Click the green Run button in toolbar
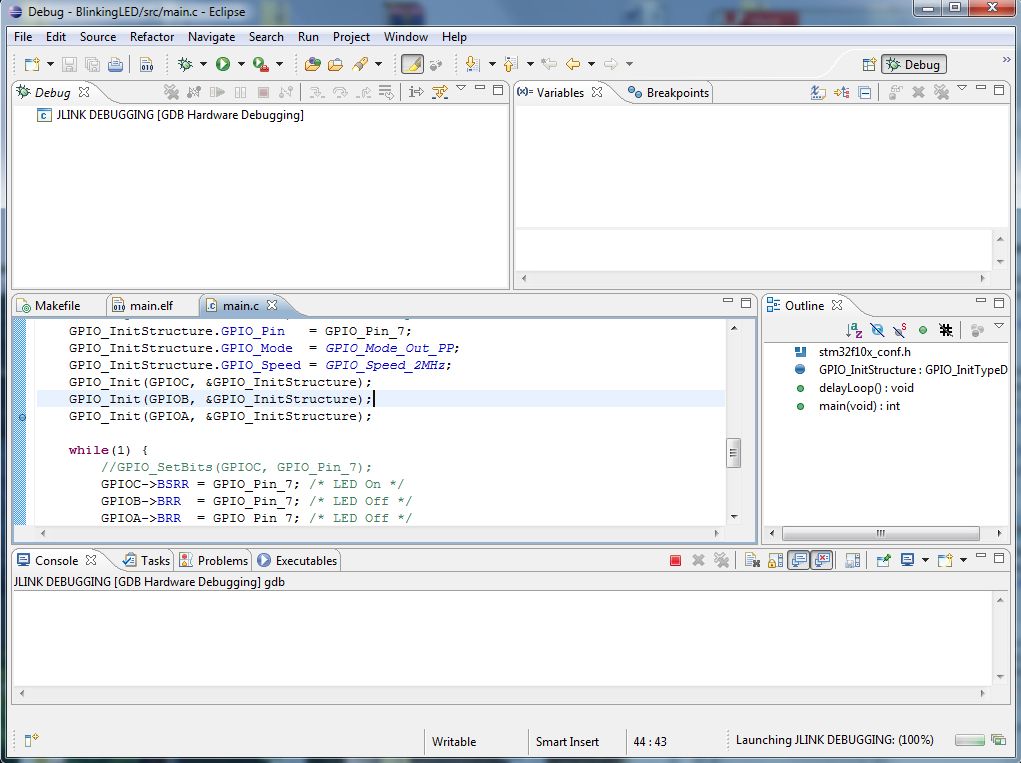Screen dimensions: 1021x763 pos(222,64)
